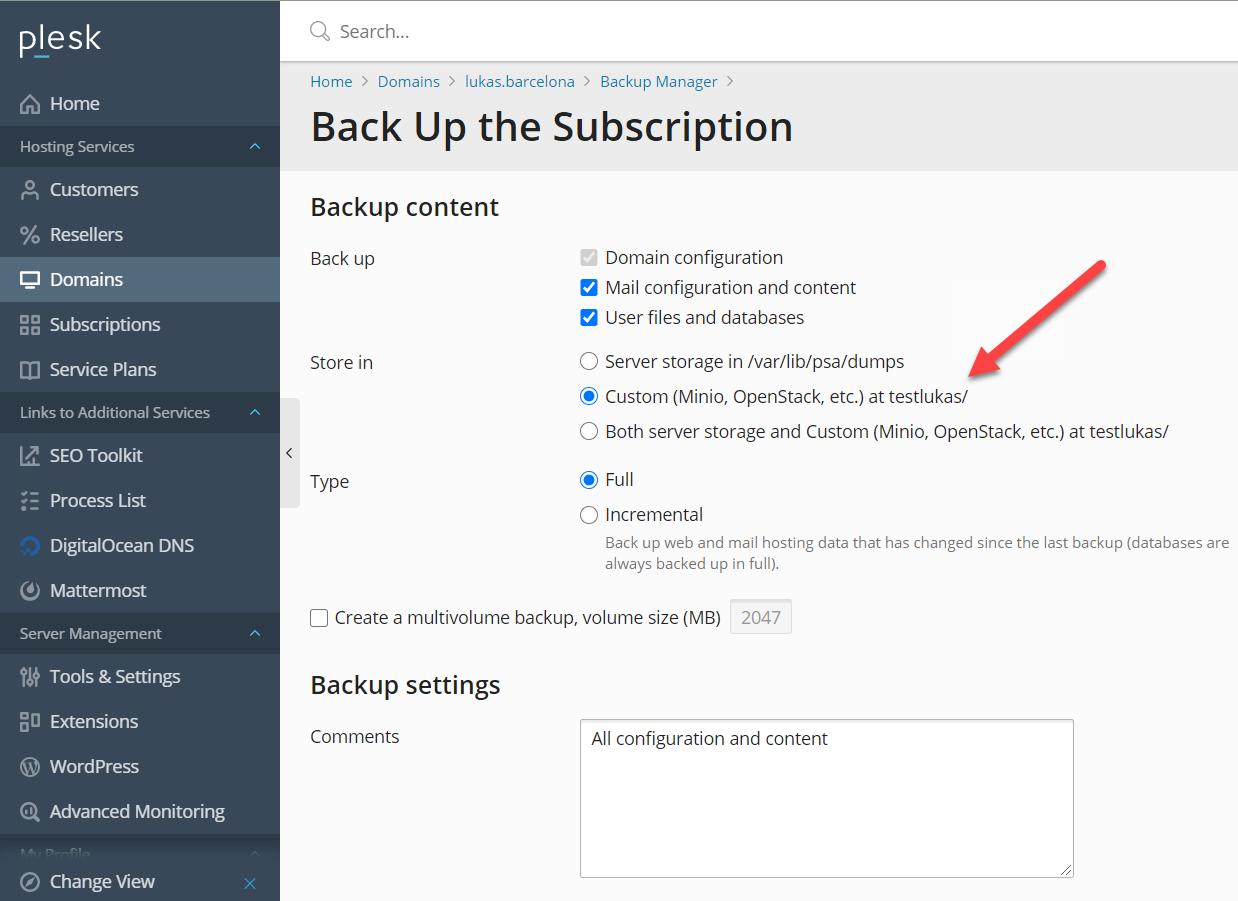Go to Backup Manager breadcrumb link

[x=658, y=82]
